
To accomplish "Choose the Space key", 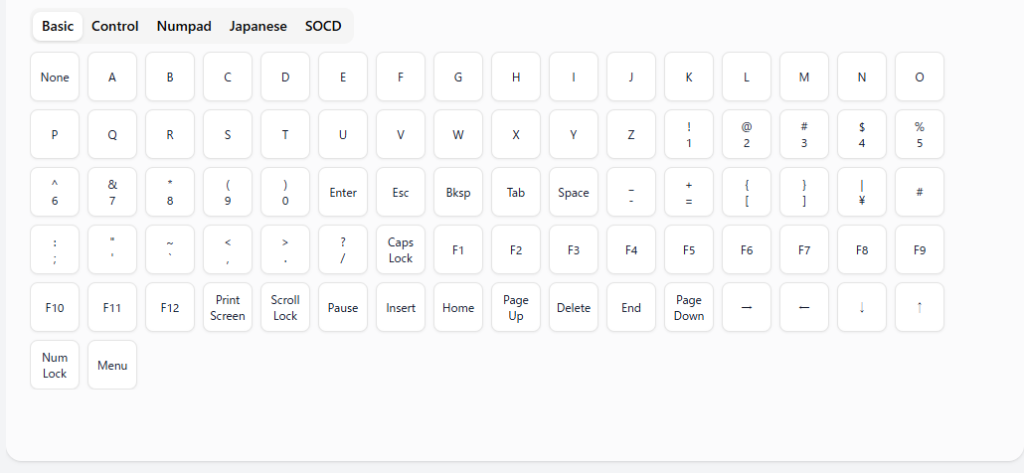I will coord(573,193).
